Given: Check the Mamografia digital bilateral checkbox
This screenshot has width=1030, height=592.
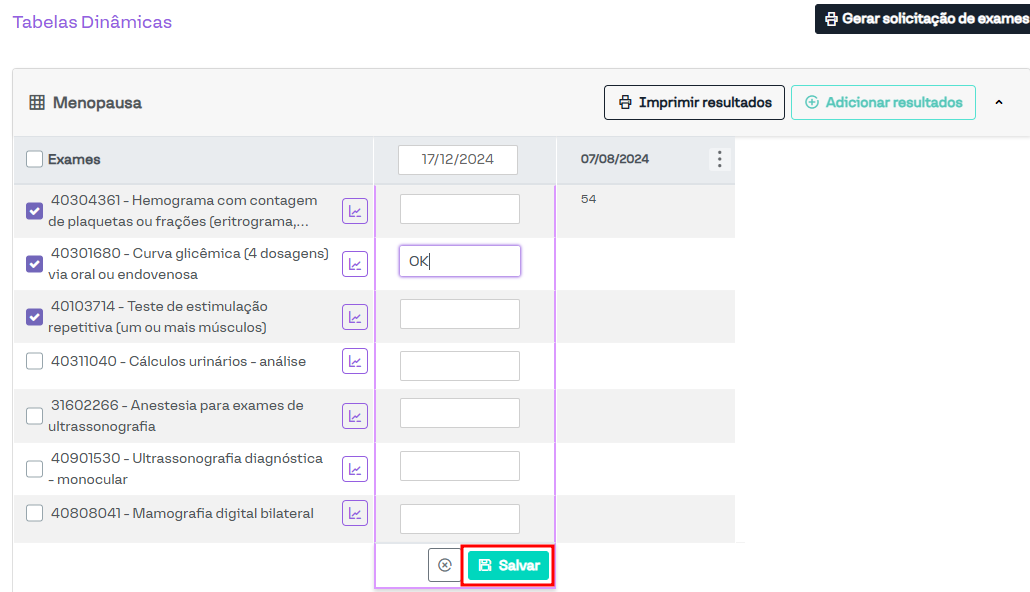Looking at the screenshot, I should tap(34, 513).
